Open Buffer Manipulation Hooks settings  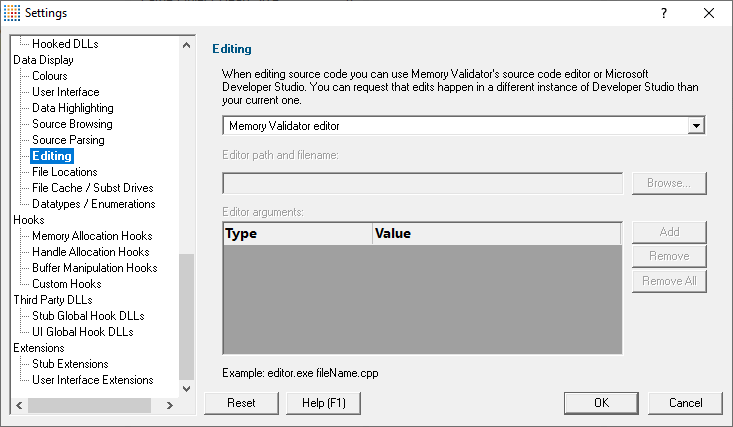94,268
